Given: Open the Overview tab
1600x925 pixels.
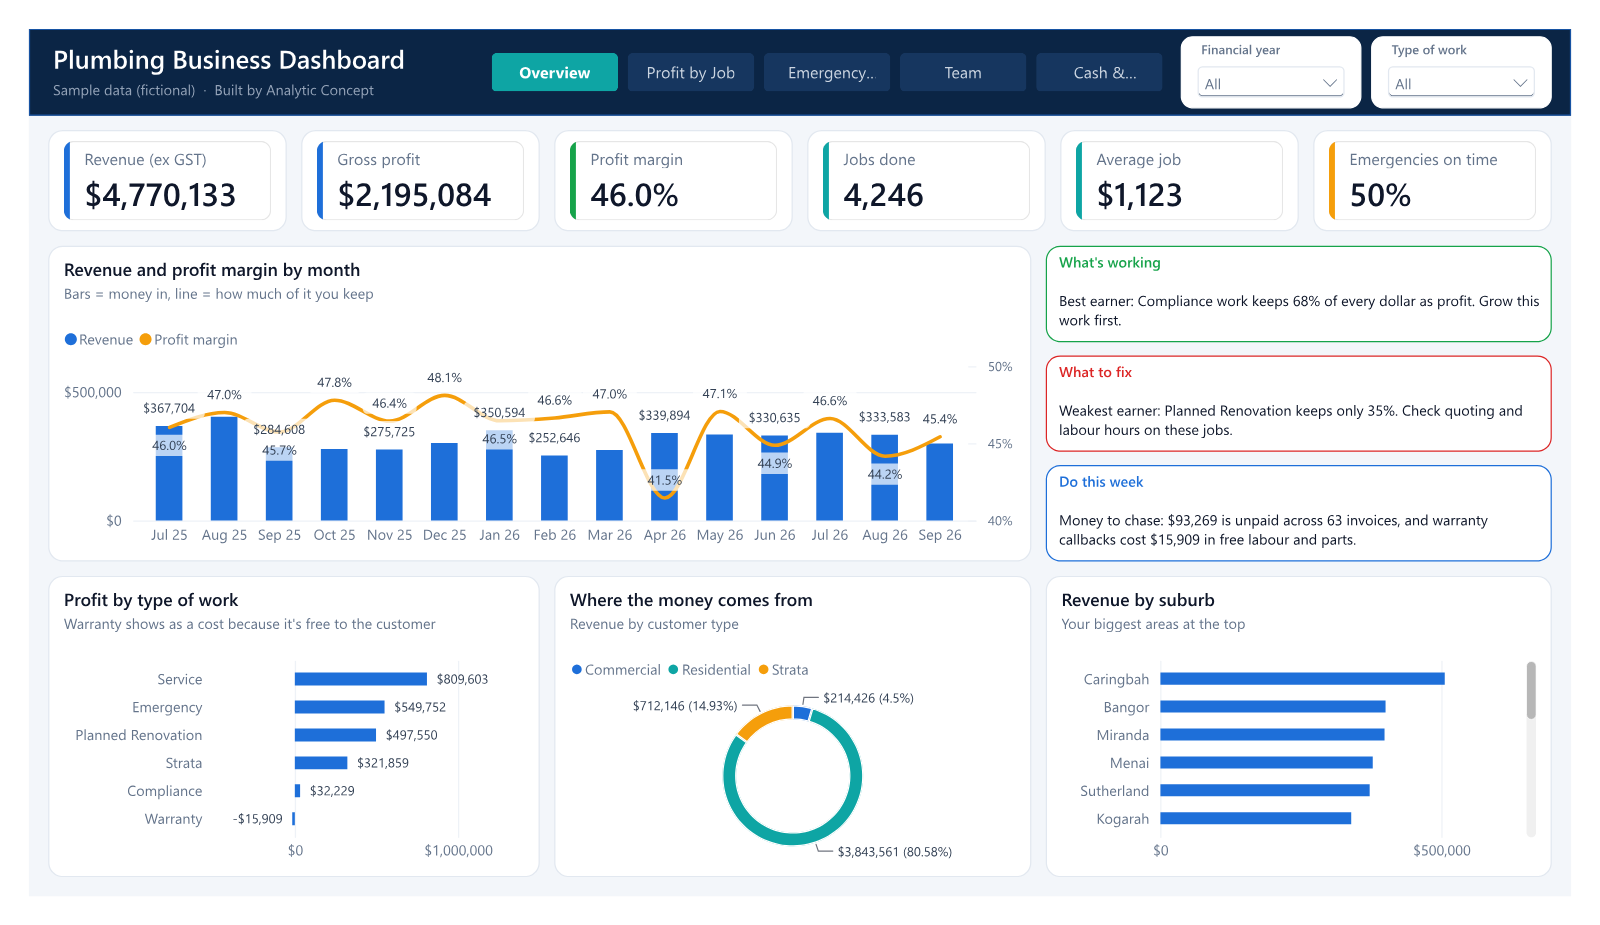Looking at the screenshot, I should coord(554,72).
